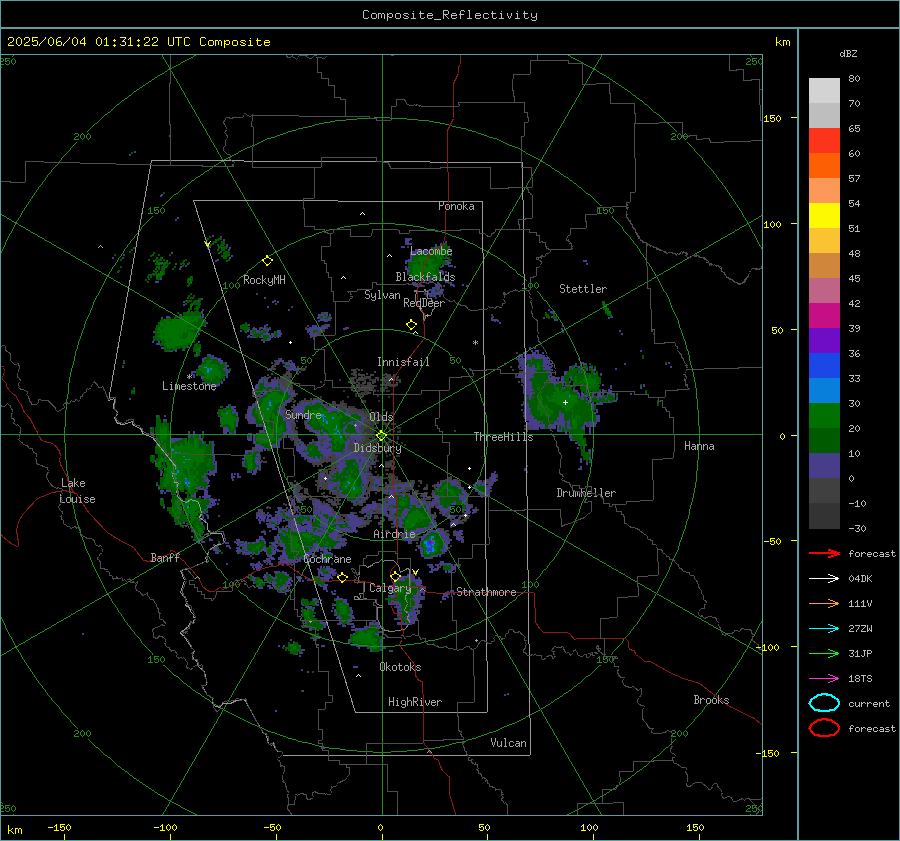
Task: Click the cyan current ellipse icon
Action: pos(824,703)
